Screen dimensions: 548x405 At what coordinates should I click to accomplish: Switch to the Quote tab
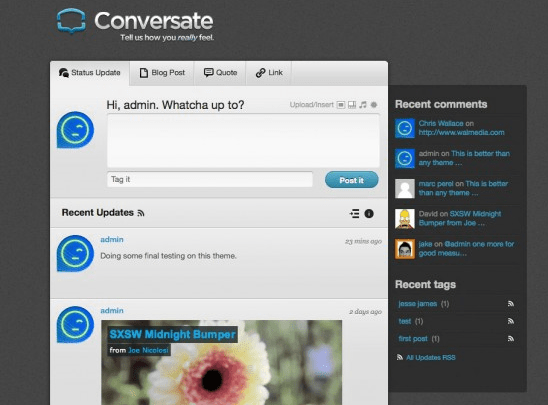click(220, 73)
